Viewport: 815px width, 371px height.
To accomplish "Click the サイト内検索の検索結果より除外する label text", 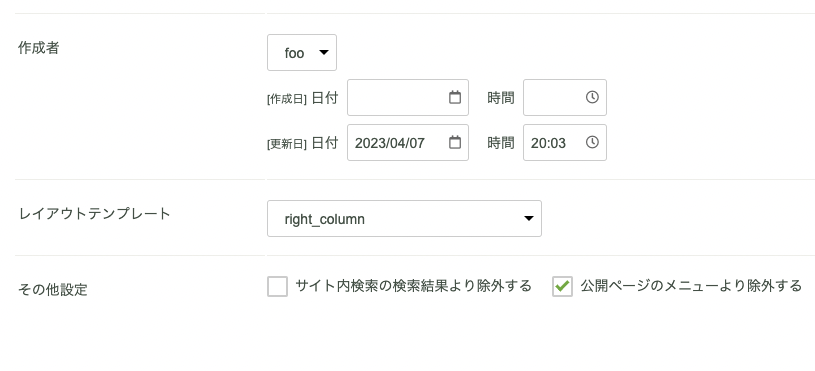I will [x=413, y=286].
